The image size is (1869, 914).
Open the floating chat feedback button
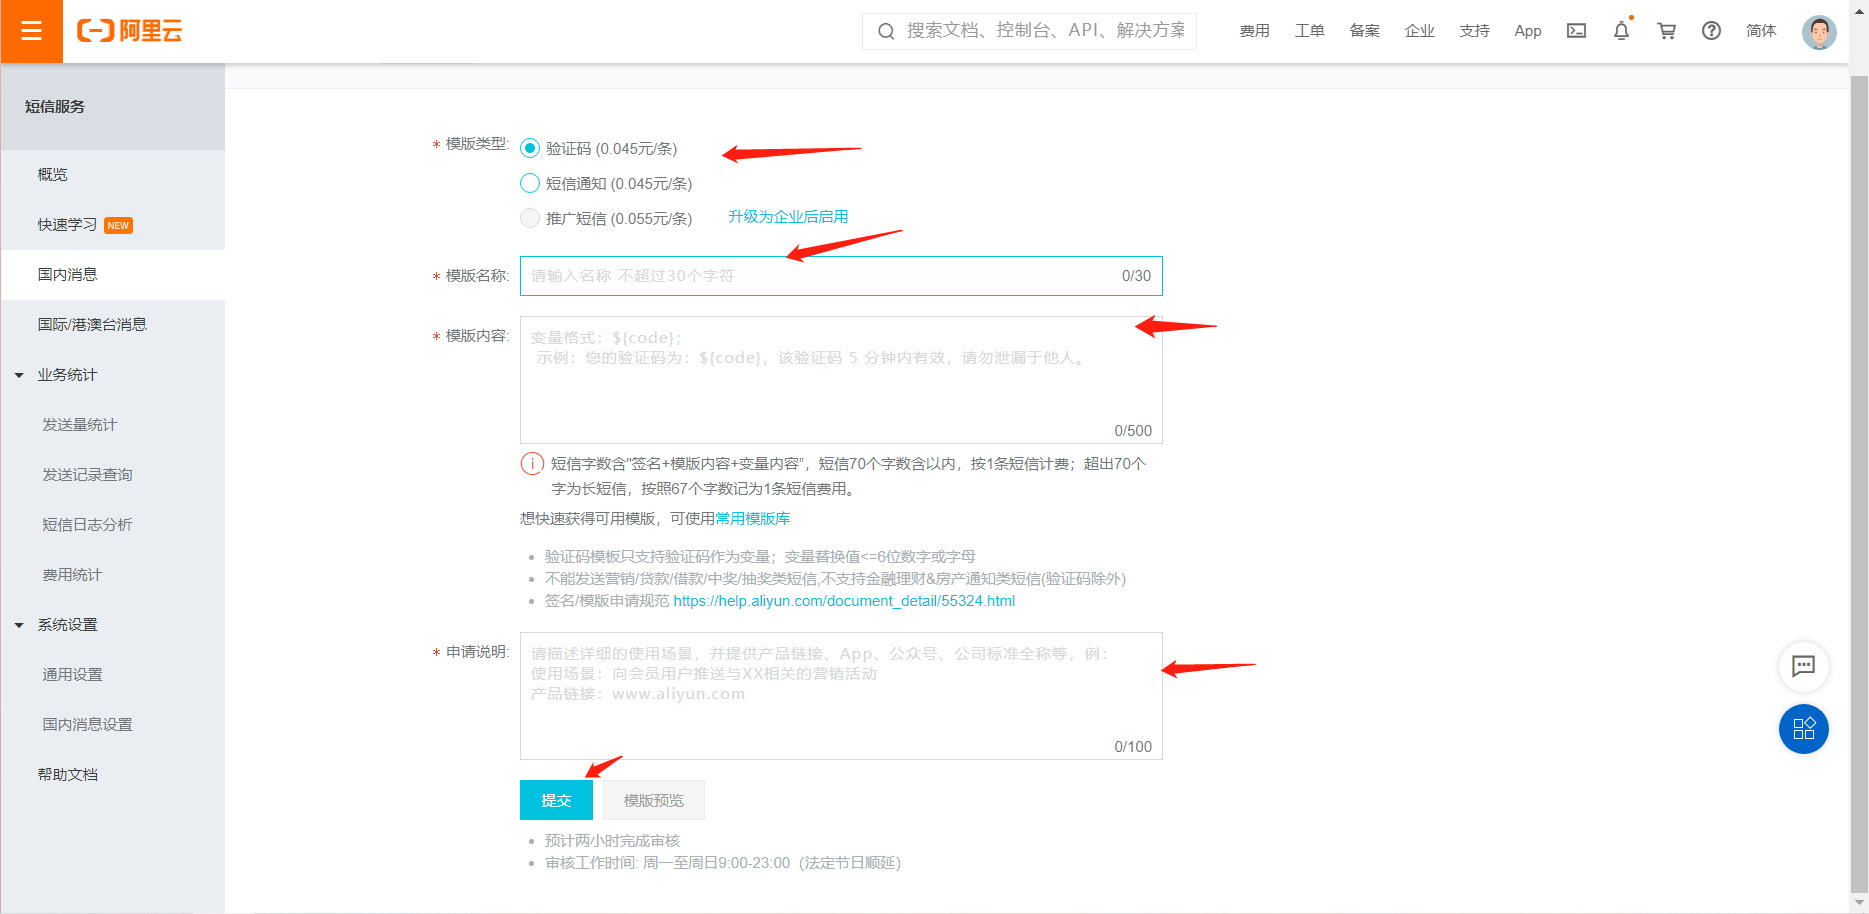[x=1804, y=666]
